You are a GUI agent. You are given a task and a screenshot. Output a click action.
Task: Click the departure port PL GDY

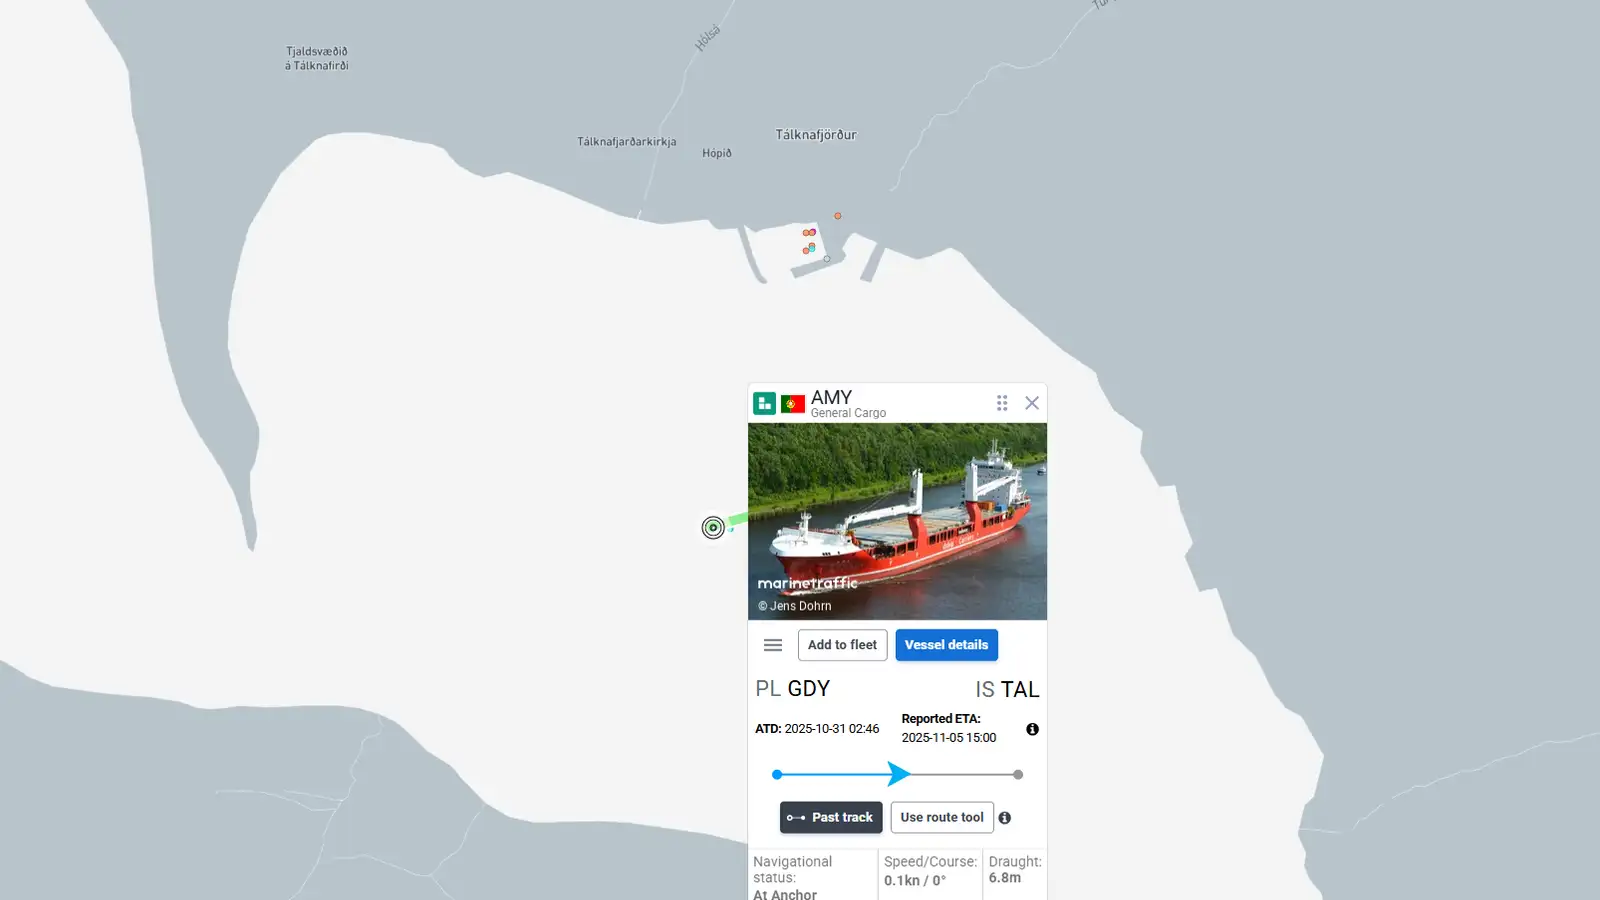tap(793, 688)
